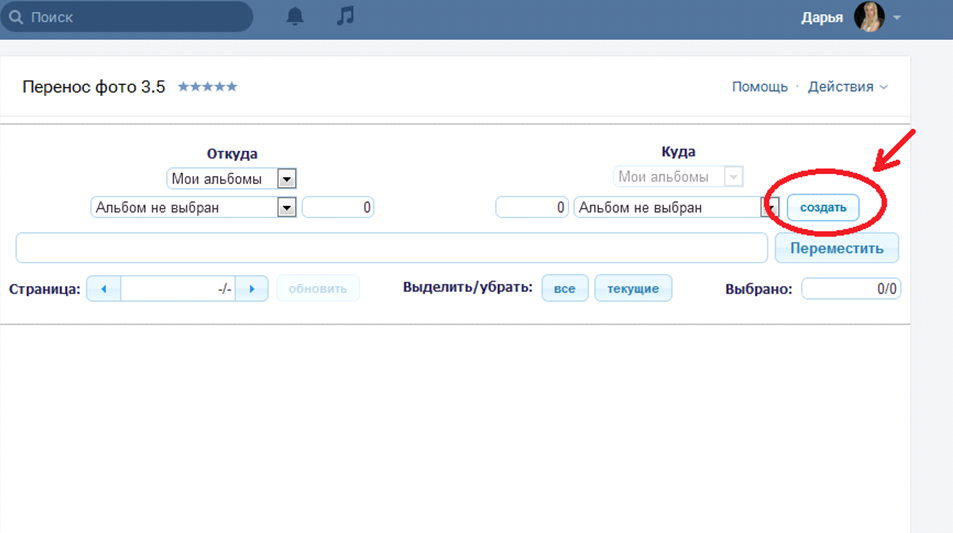This screenshot has width=953, height=533.
Task: Open the Действия menu
Action: point(847,87)
